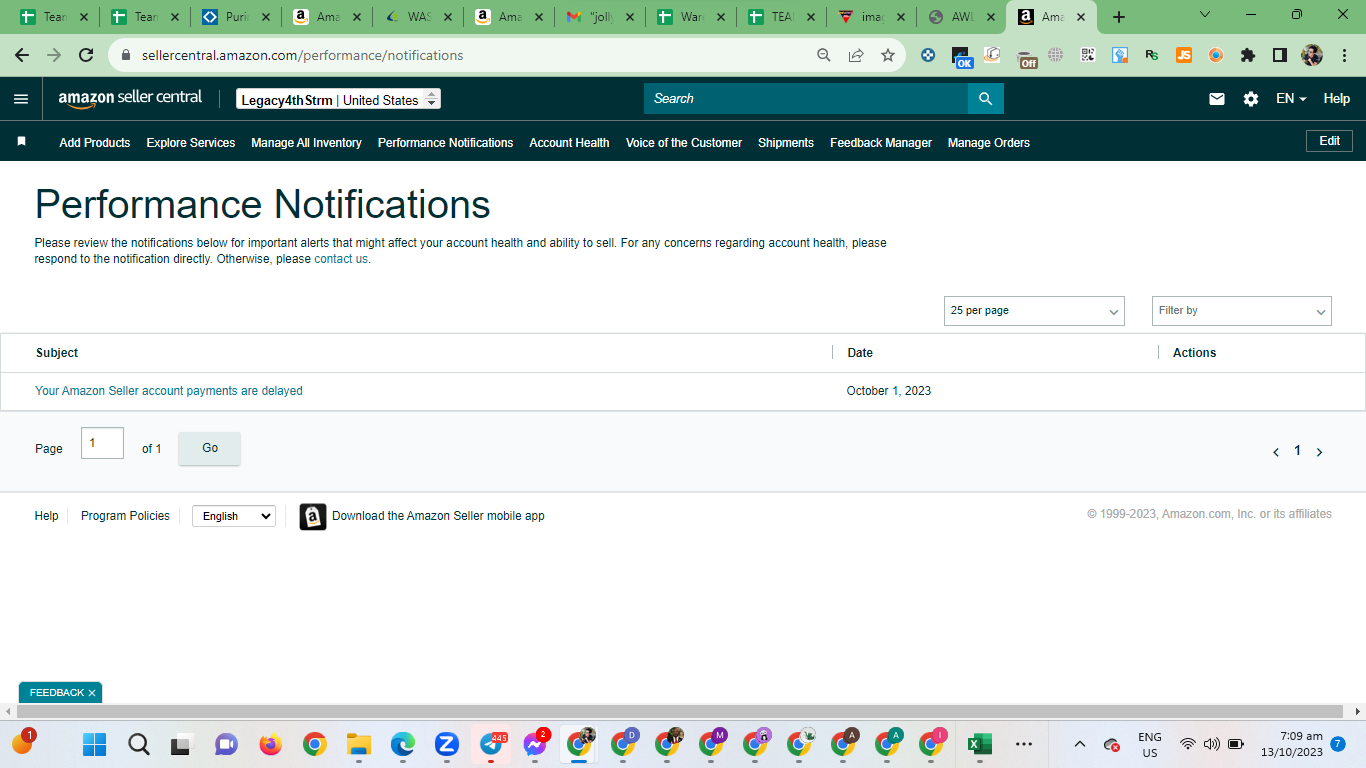Click the Seller Central search field

(x=806, y=98)
